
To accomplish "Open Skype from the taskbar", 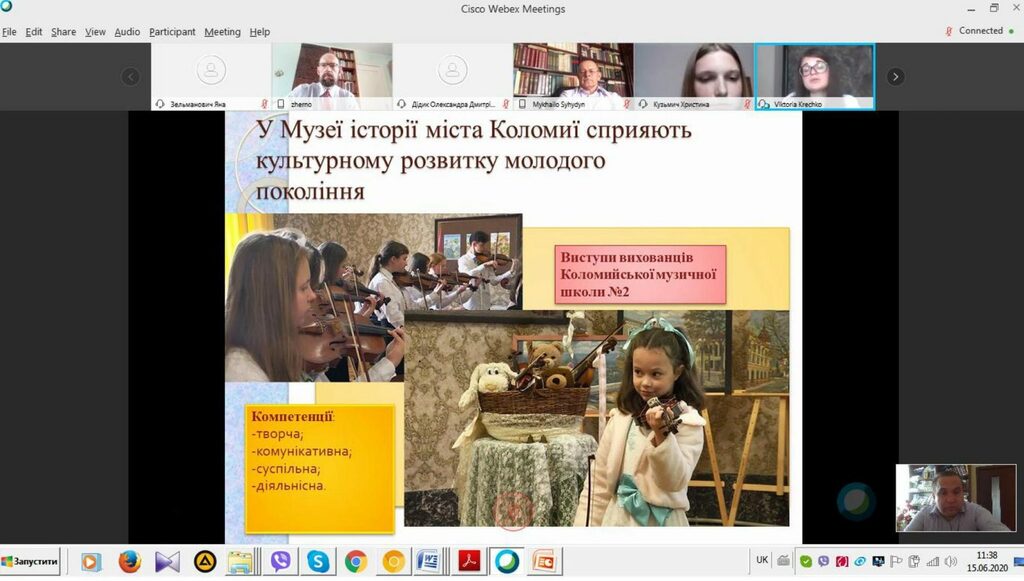I will click(x=318, y=562).
